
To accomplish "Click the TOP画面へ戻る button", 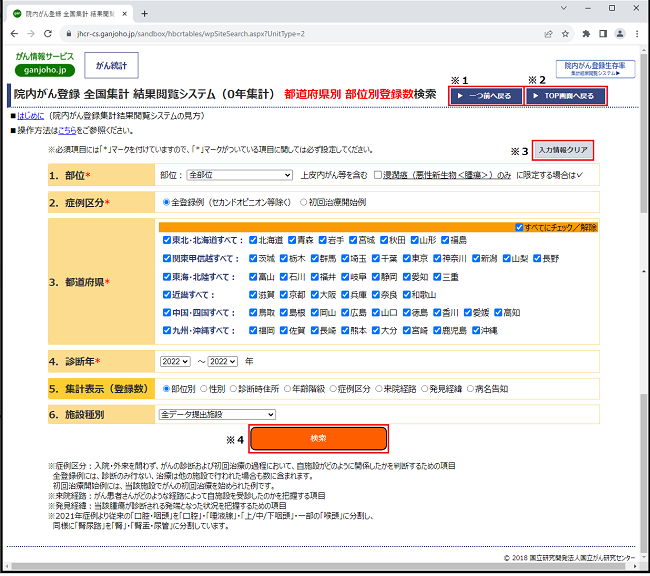I will pos(565,96).
